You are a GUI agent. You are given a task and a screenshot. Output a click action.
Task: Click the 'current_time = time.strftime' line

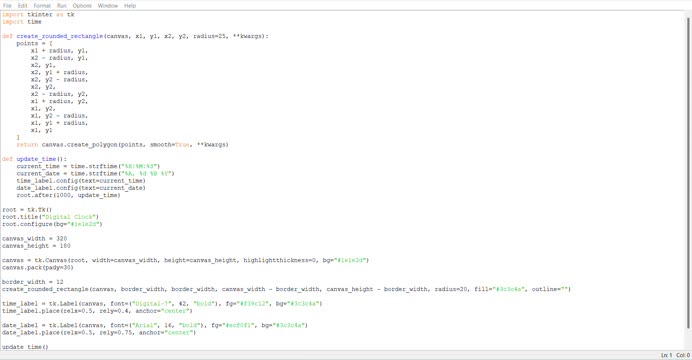pos(88,166)
